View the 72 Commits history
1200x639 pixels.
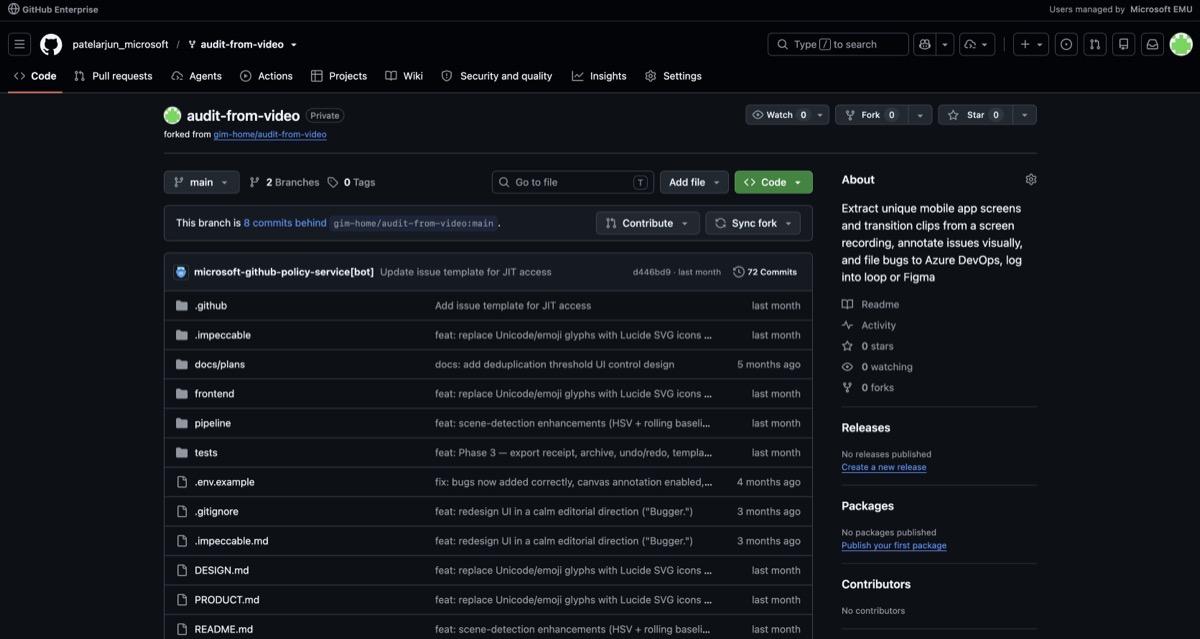click(765, 272)
